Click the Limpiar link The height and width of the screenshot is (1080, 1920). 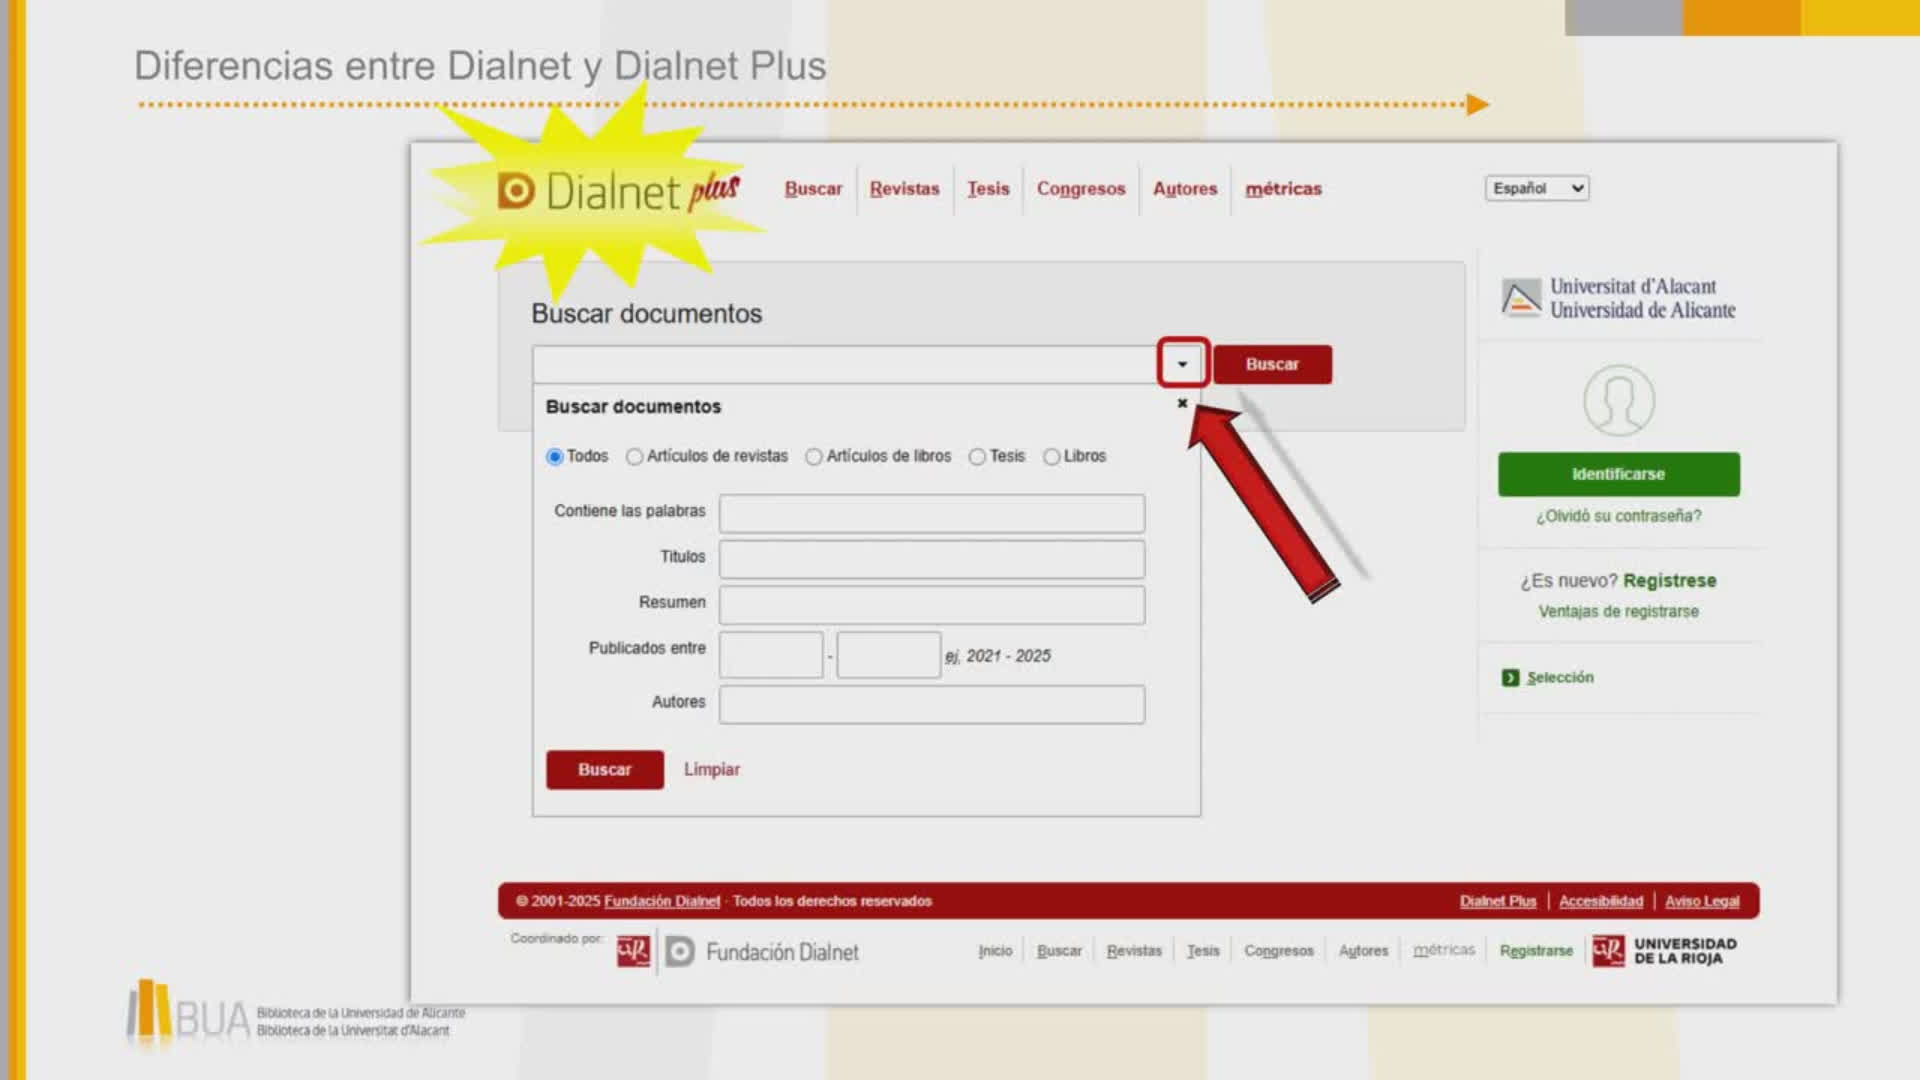[x=711, y=769]
